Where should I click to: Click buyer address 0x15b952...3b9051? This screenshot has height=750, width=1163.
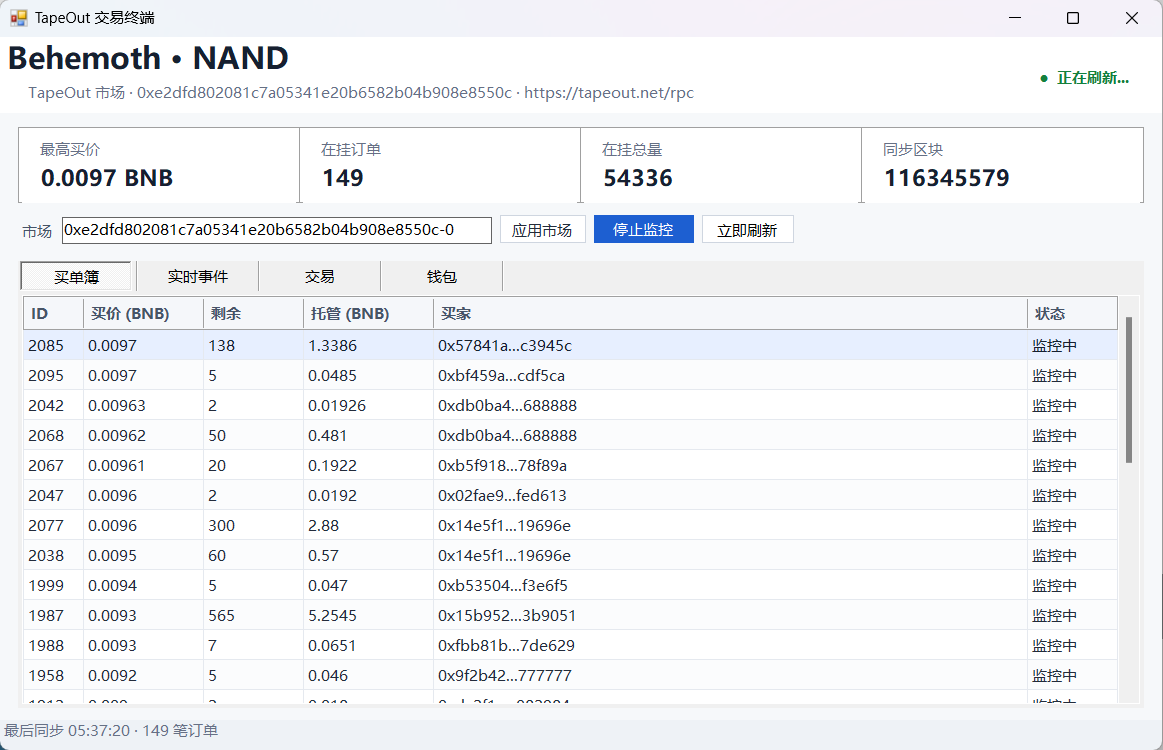(507, 616)
